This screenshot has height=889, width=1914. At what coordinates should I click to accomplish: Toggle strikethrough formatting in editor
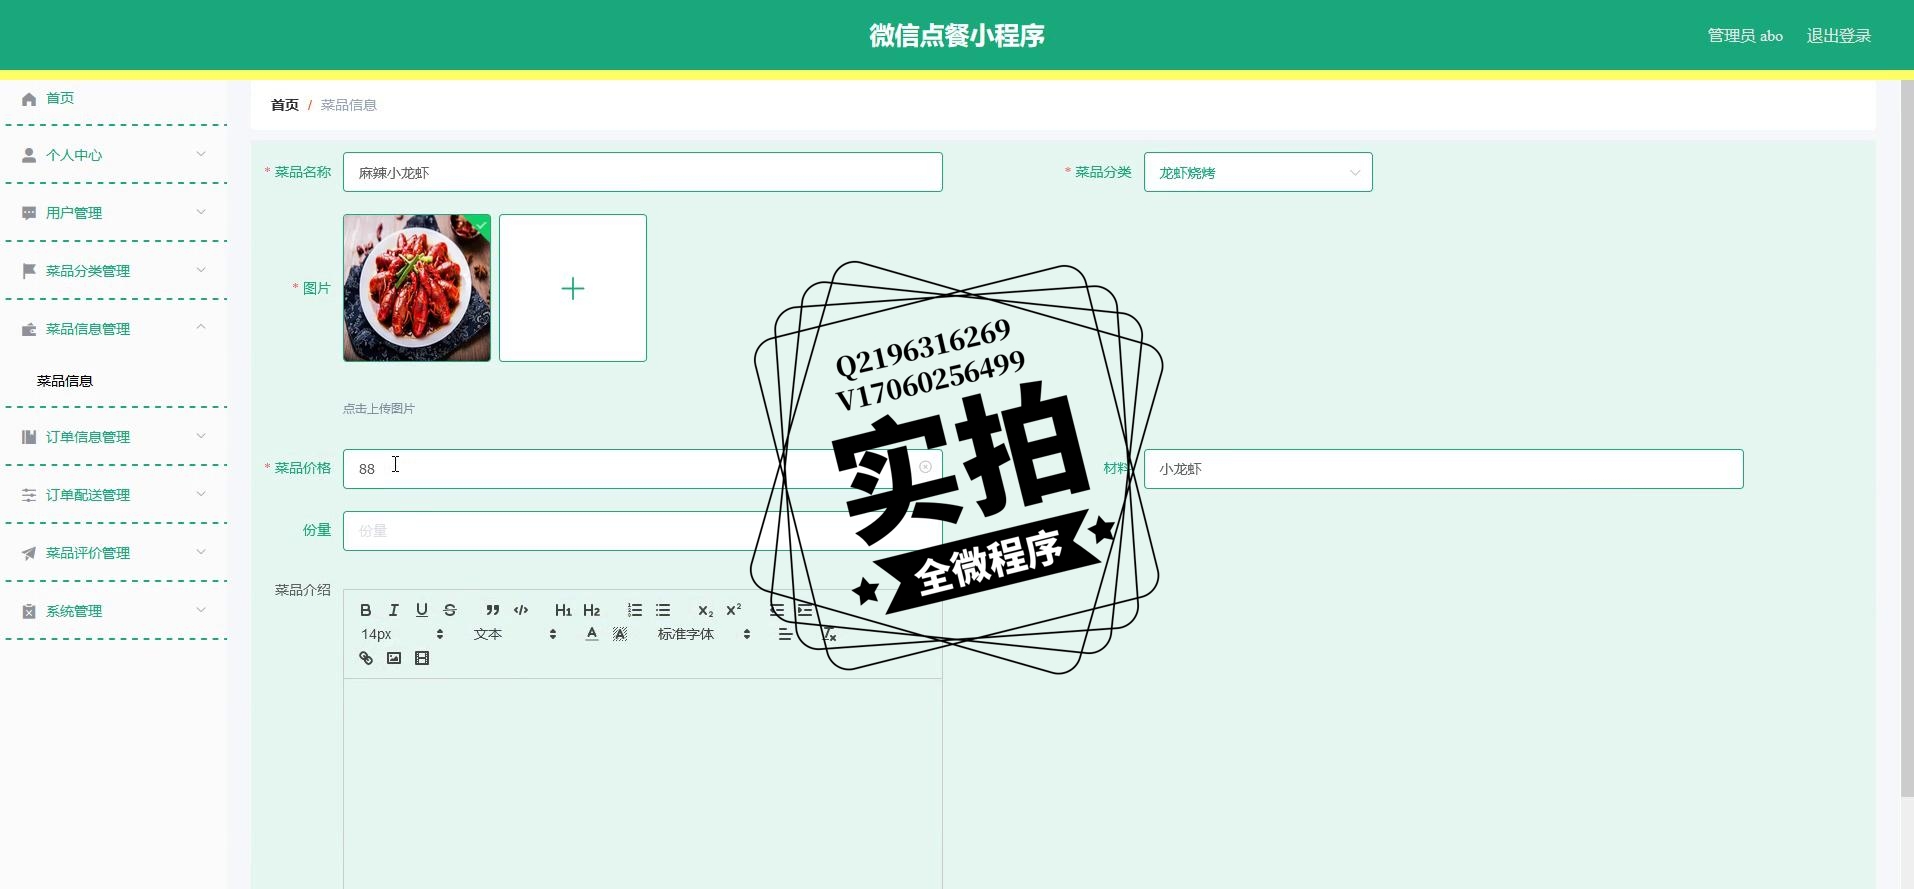pos(450,610)
